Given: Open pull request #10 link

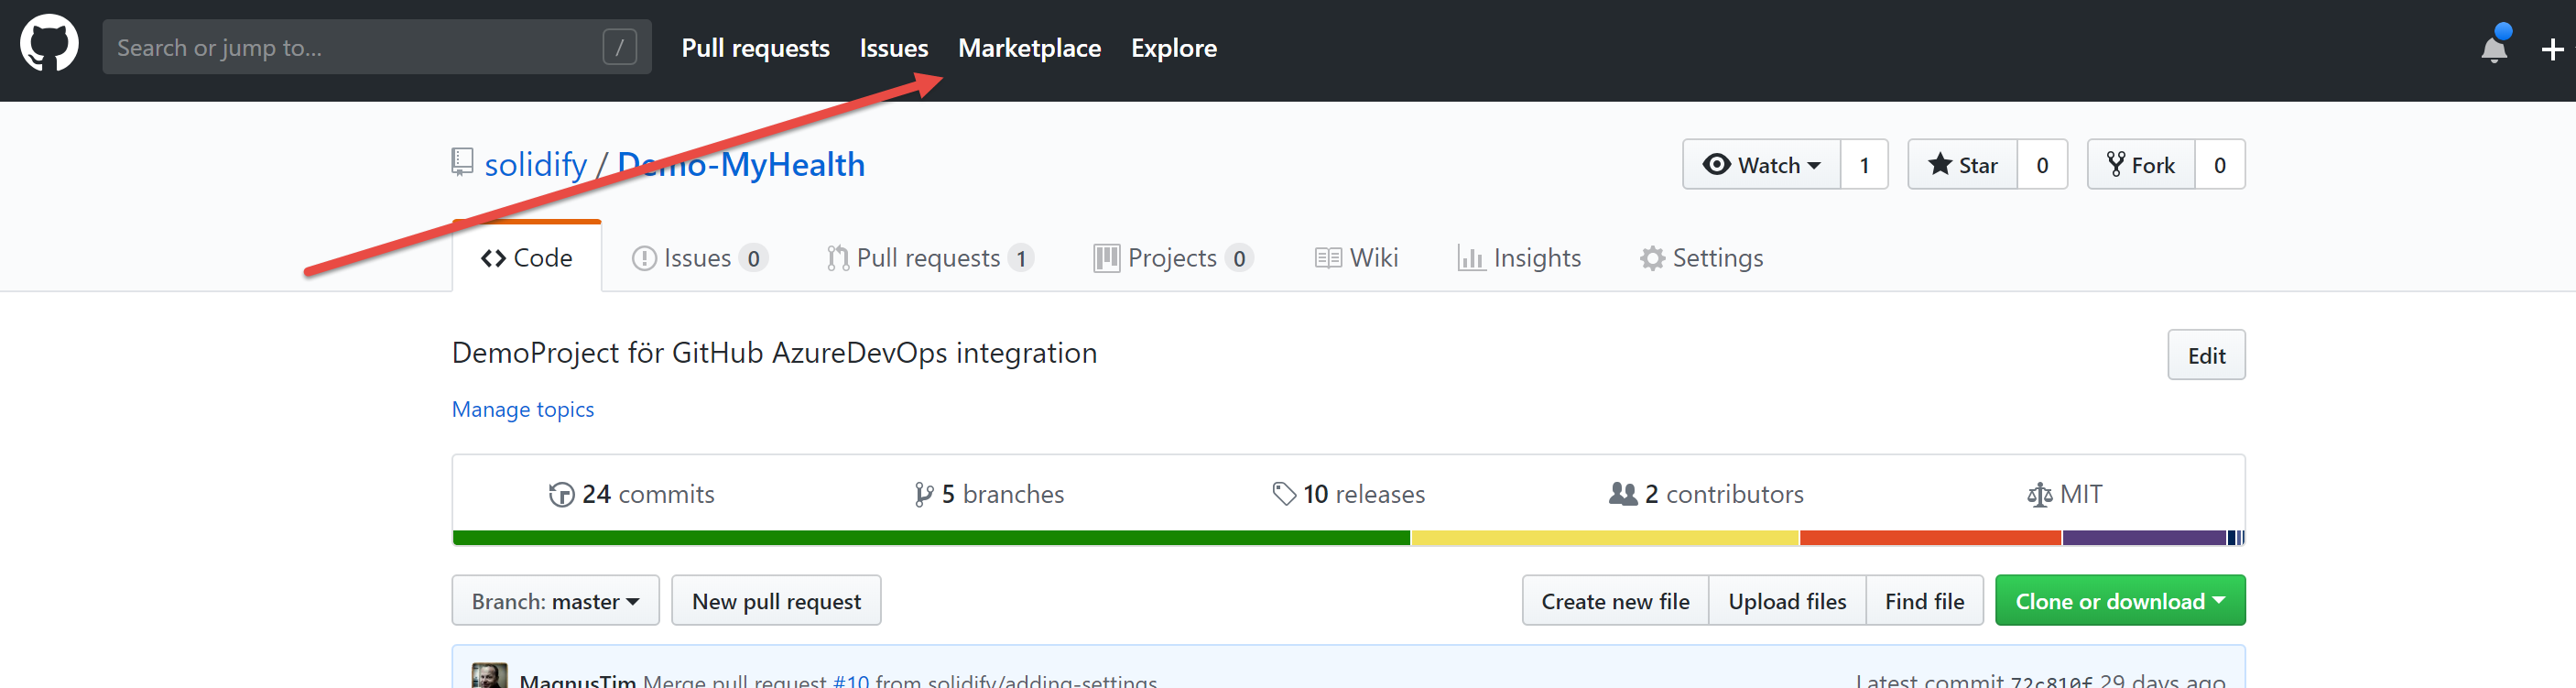Looking at the screenshot, I should click(851, 680).
